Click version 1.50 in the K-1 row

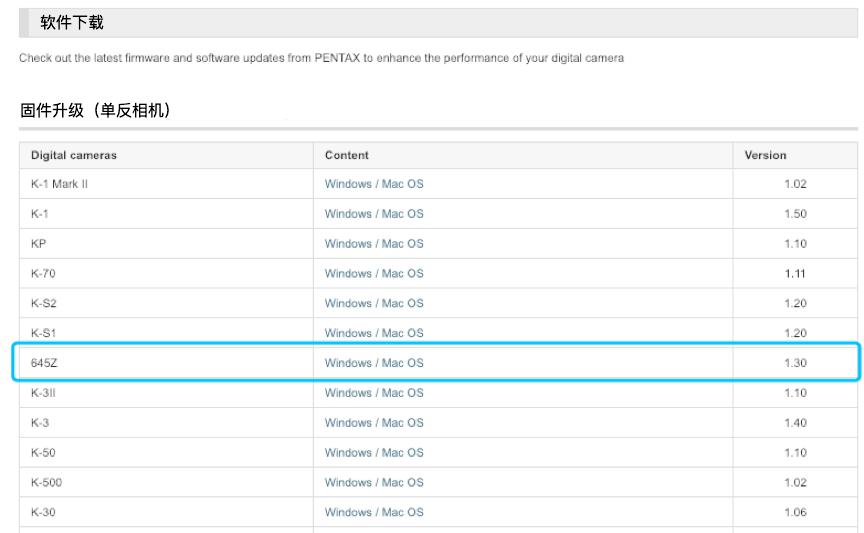[x=795, y=214]
